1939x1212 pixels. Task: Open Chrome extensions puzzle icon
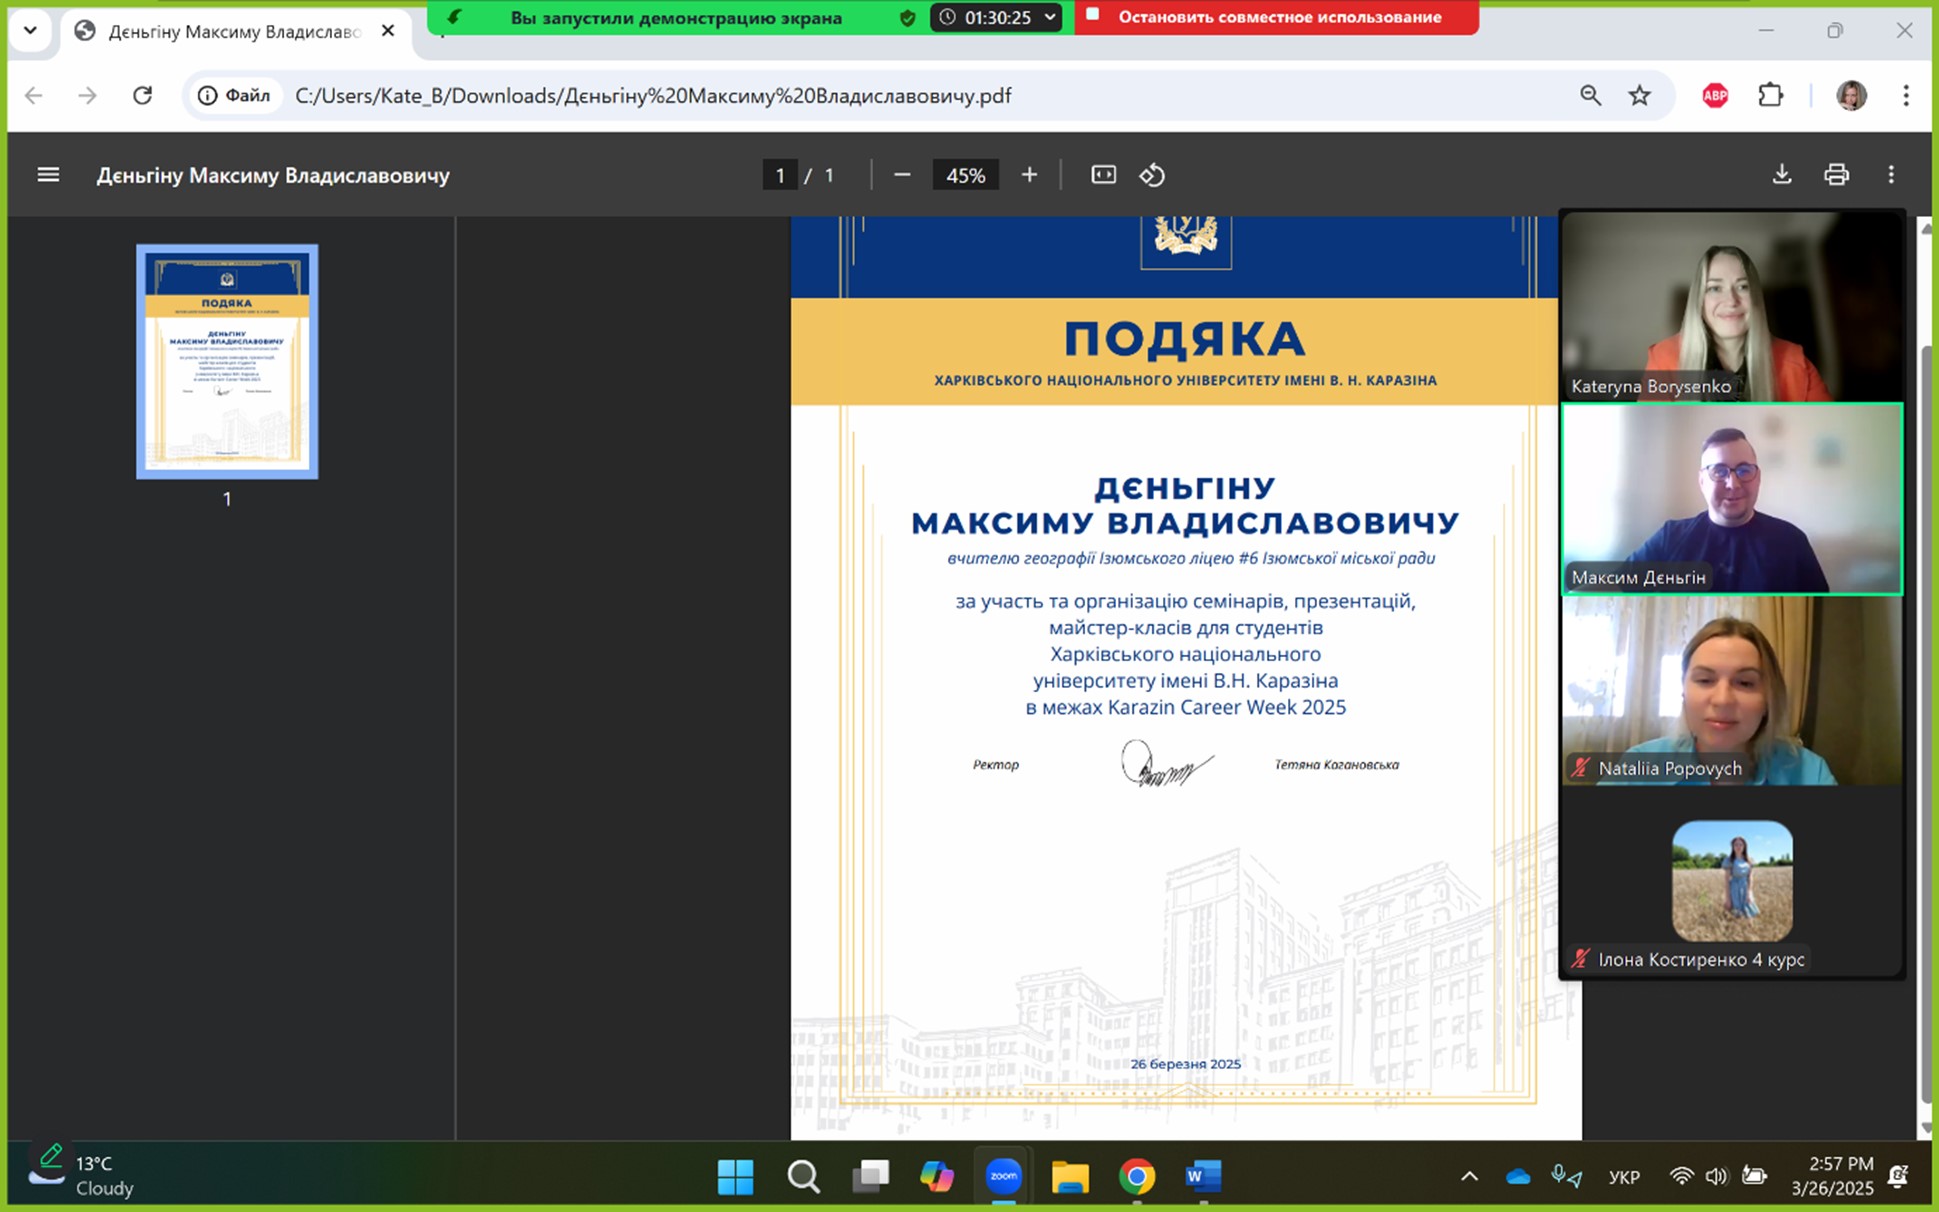pos(1770,96)
